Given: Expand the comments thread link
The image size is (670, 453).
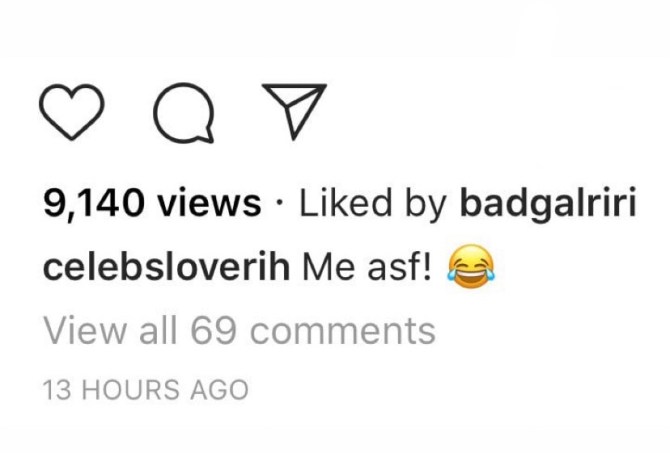Looking at the screenshot, I should tap(239, 330).
